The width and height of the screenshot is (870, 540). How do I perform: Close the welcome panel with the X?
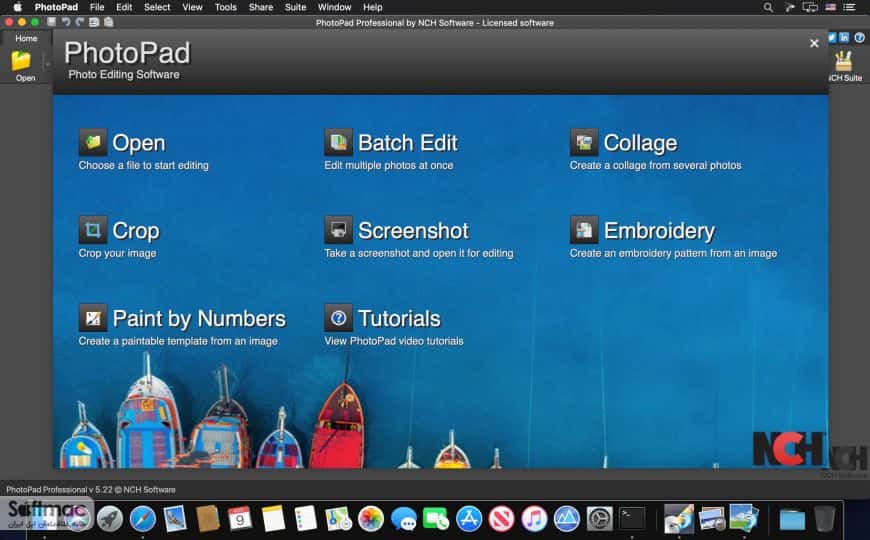[814, 43]
